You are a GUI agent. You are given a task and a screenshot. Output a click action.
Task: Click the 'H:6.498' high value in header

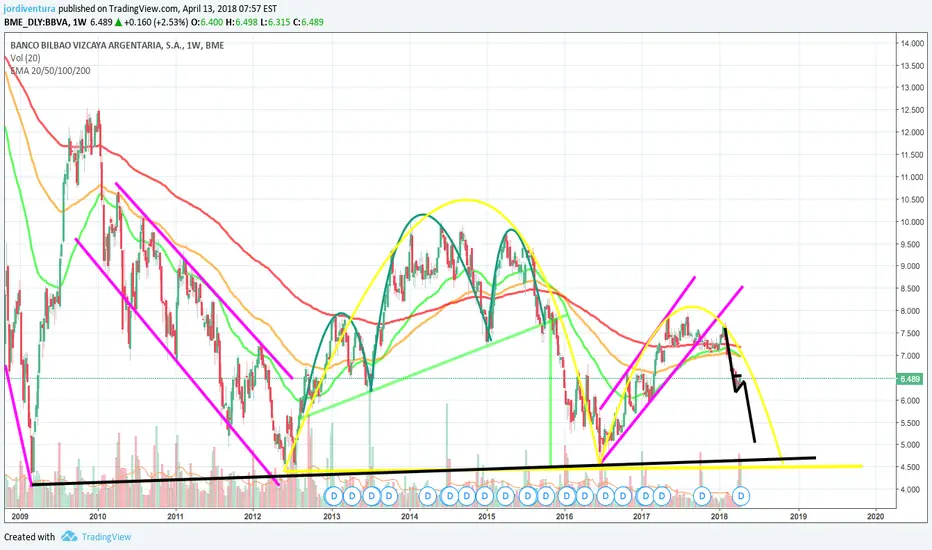point(242,22)
